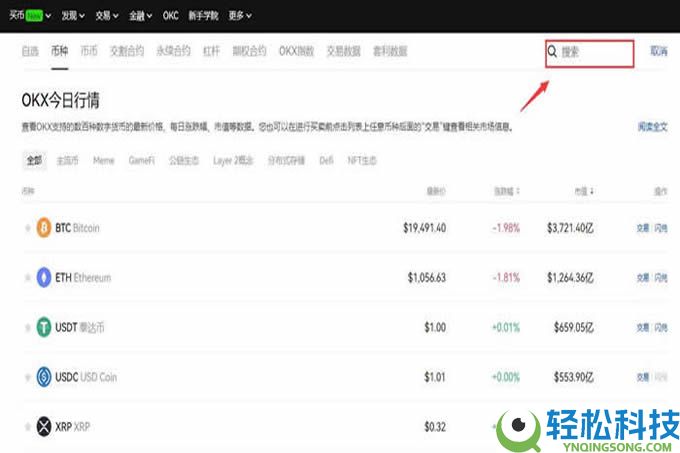Click the search magnifier icon
680x453 pixels.
point(552,52)
